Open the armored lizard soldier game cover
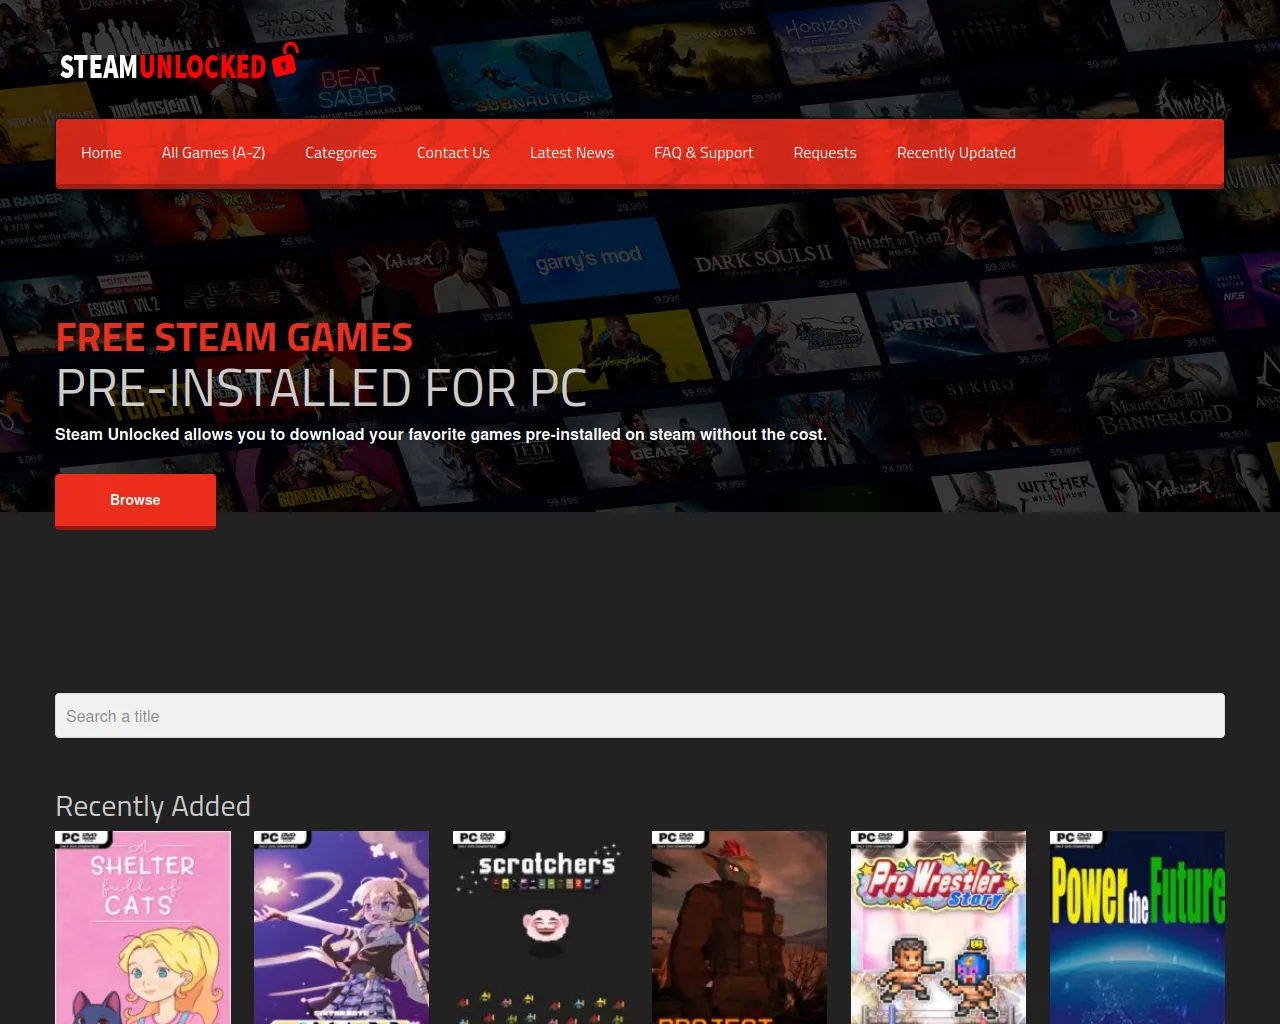Viewport: 1280px width, 1024px height. 739,927
